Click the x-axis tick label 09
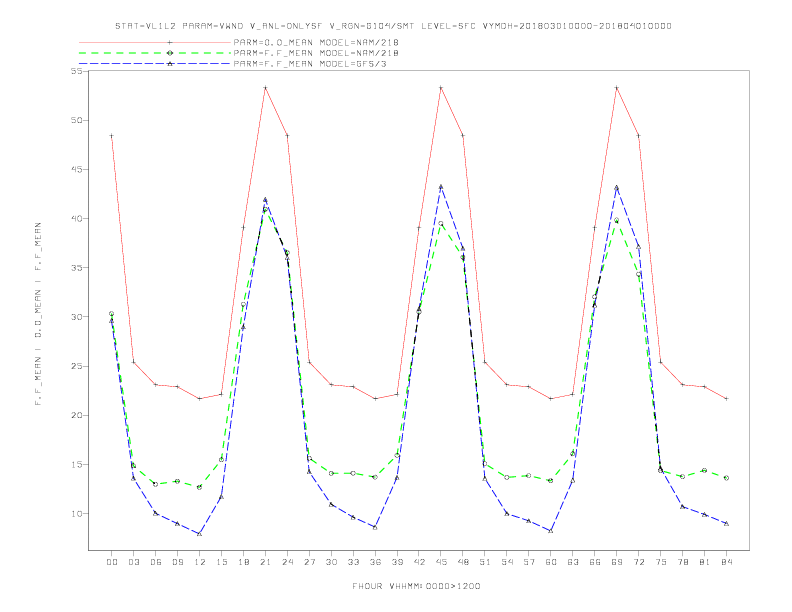Image resolution: width=792 pixels, height=612 pixels. click(x=178, y=562)
